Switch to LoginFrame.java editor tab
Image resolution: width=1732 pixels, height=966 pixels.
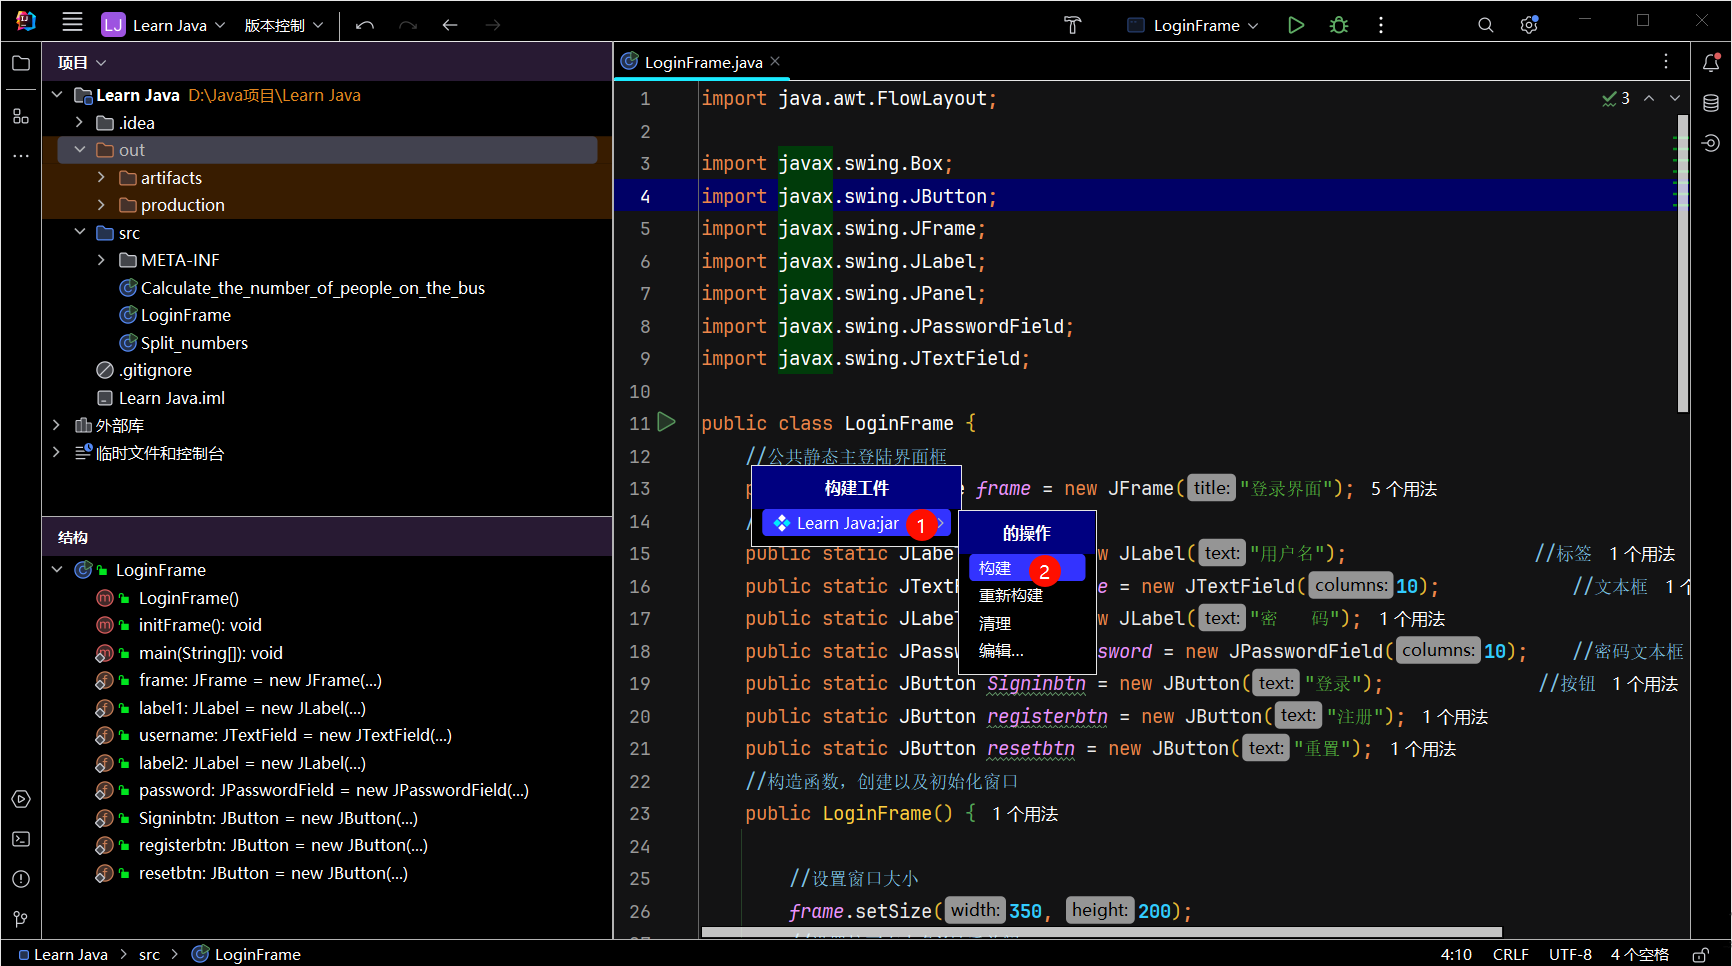tap(702, 61)
